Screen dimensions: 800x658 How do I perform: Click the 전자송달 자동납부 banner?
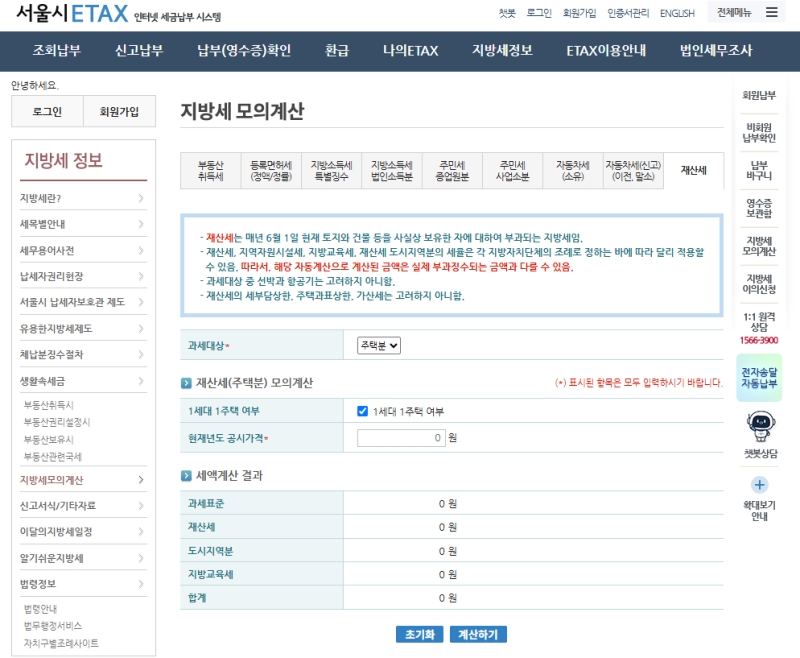click(759, 378)
